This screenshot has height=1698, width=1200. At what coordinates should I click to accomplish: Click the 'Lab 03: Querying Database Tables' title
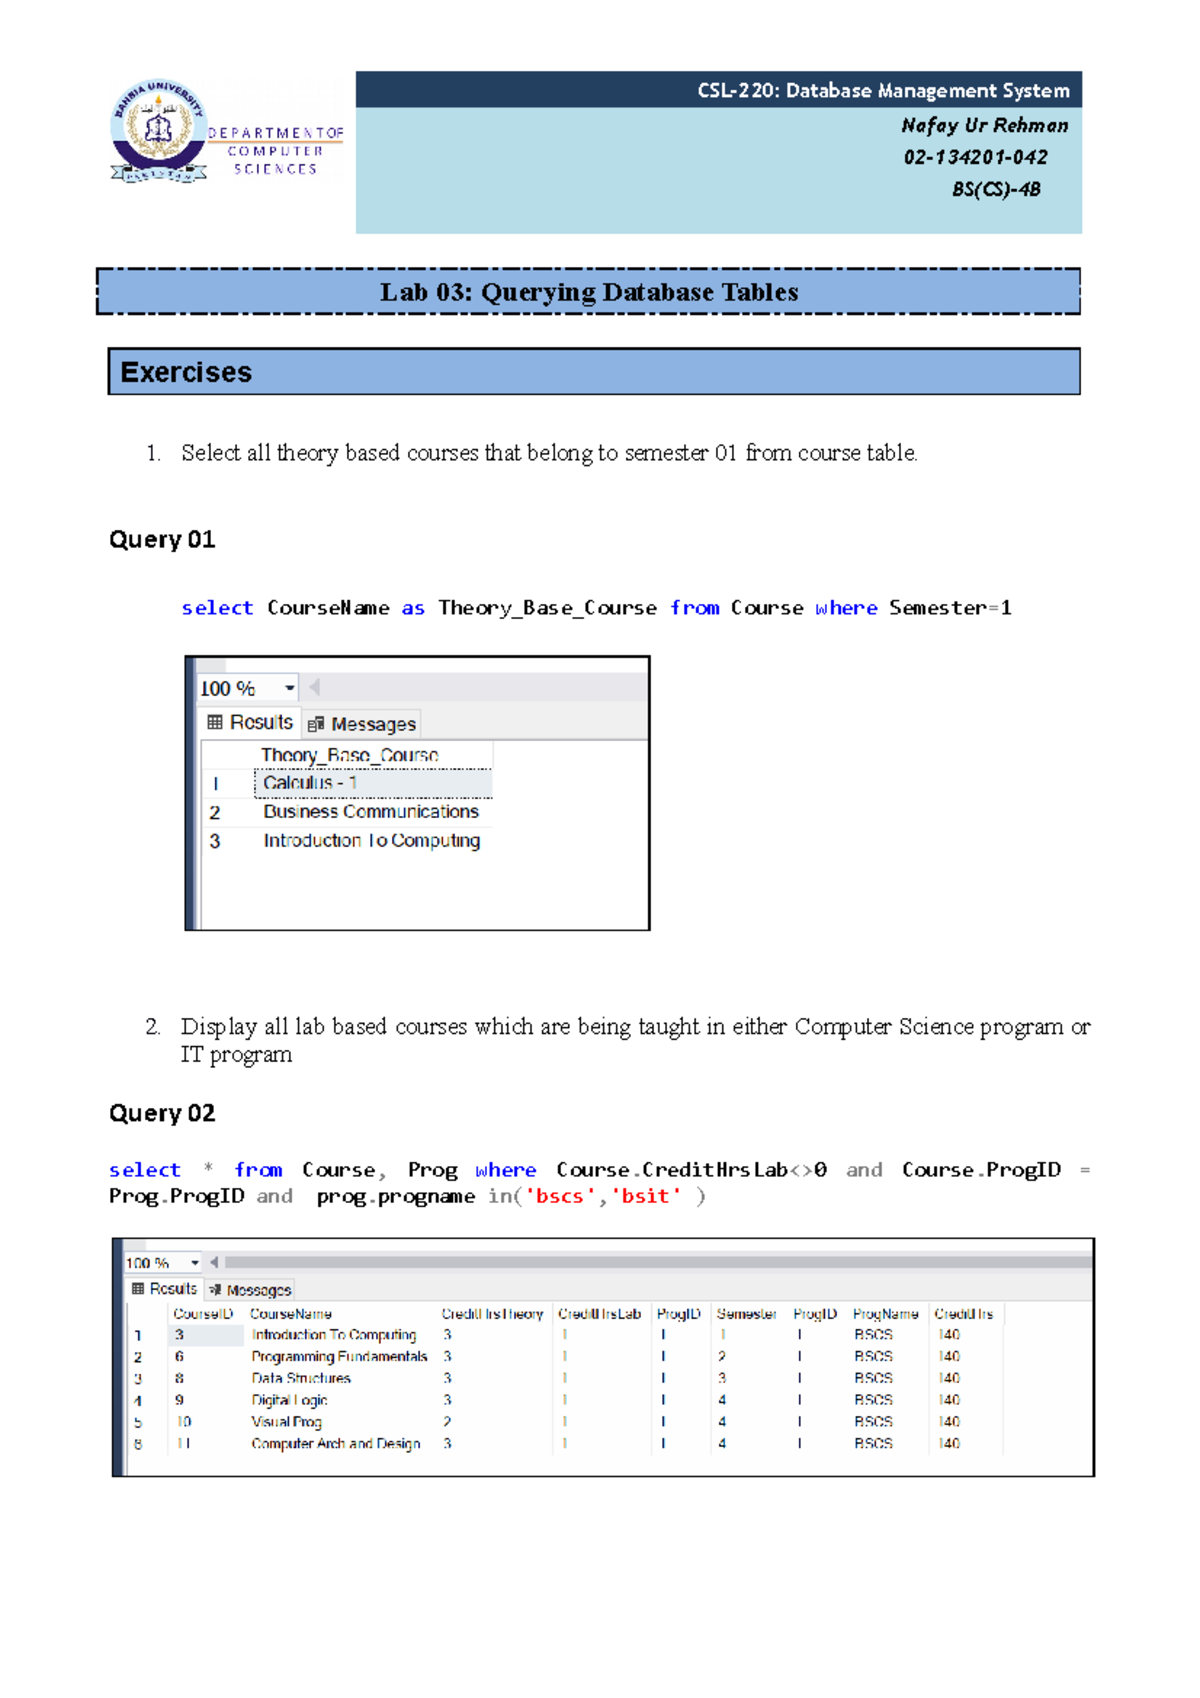589,292
